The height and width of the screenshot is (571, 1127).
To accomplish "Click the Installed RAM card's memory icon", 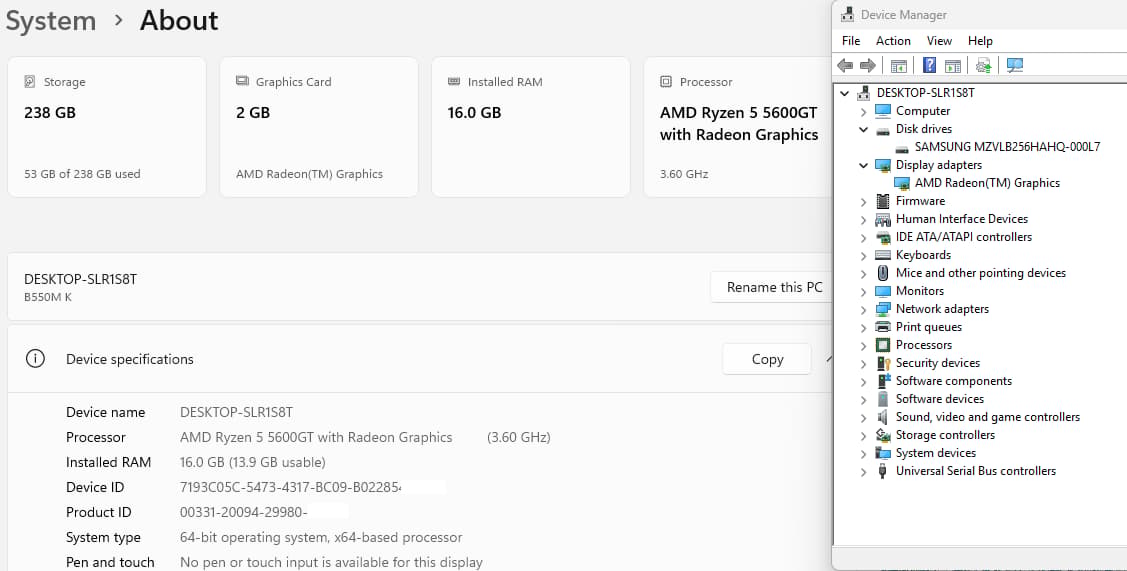I will (454, 81).
